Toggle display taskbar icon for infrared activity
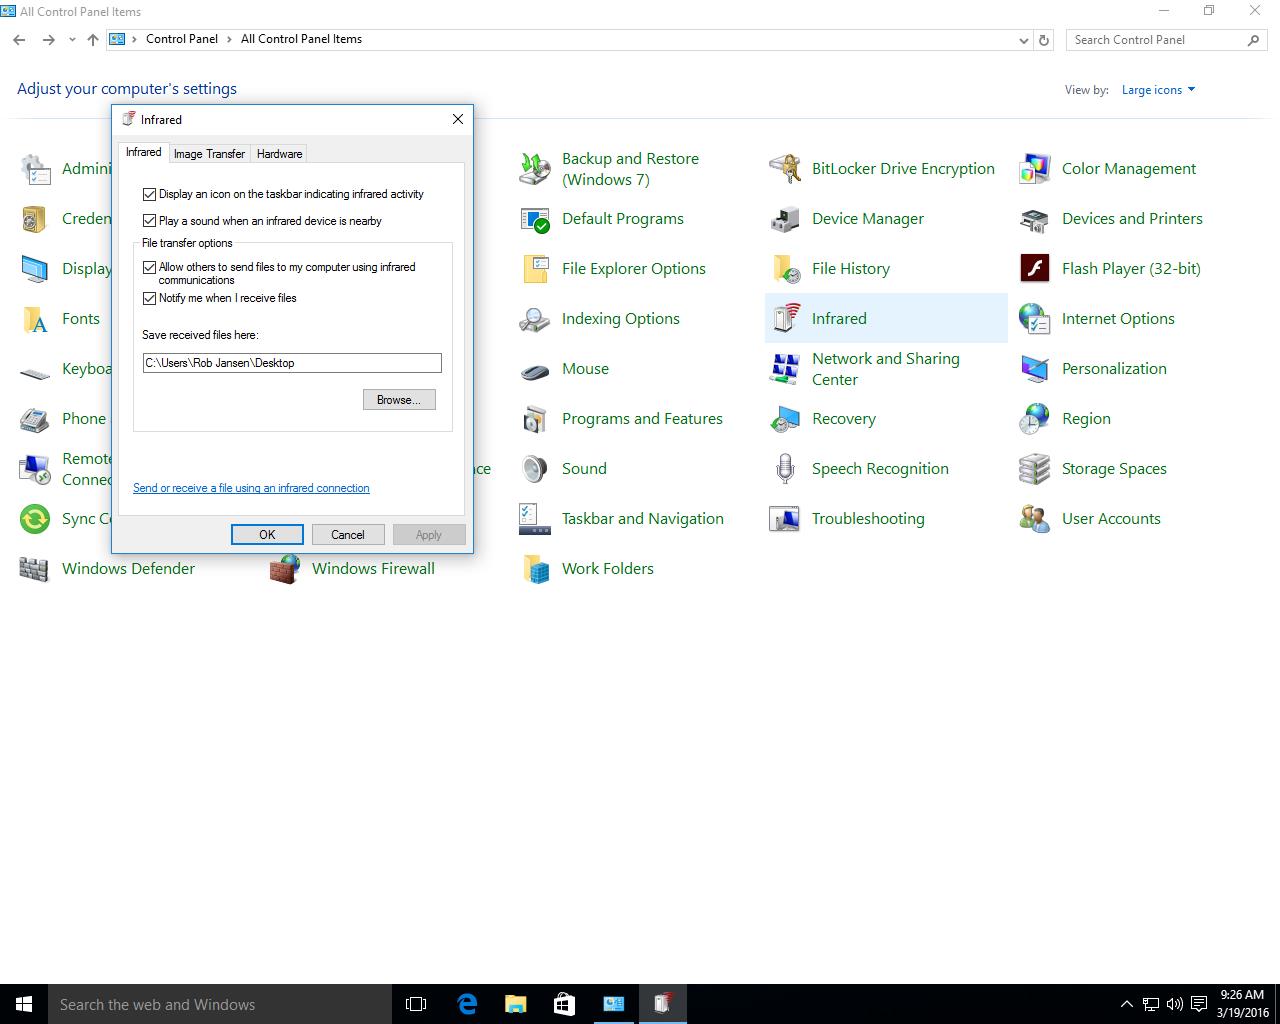This screenshot has width=1280, height=1024. pyautogui.click(x=150, y=194)
